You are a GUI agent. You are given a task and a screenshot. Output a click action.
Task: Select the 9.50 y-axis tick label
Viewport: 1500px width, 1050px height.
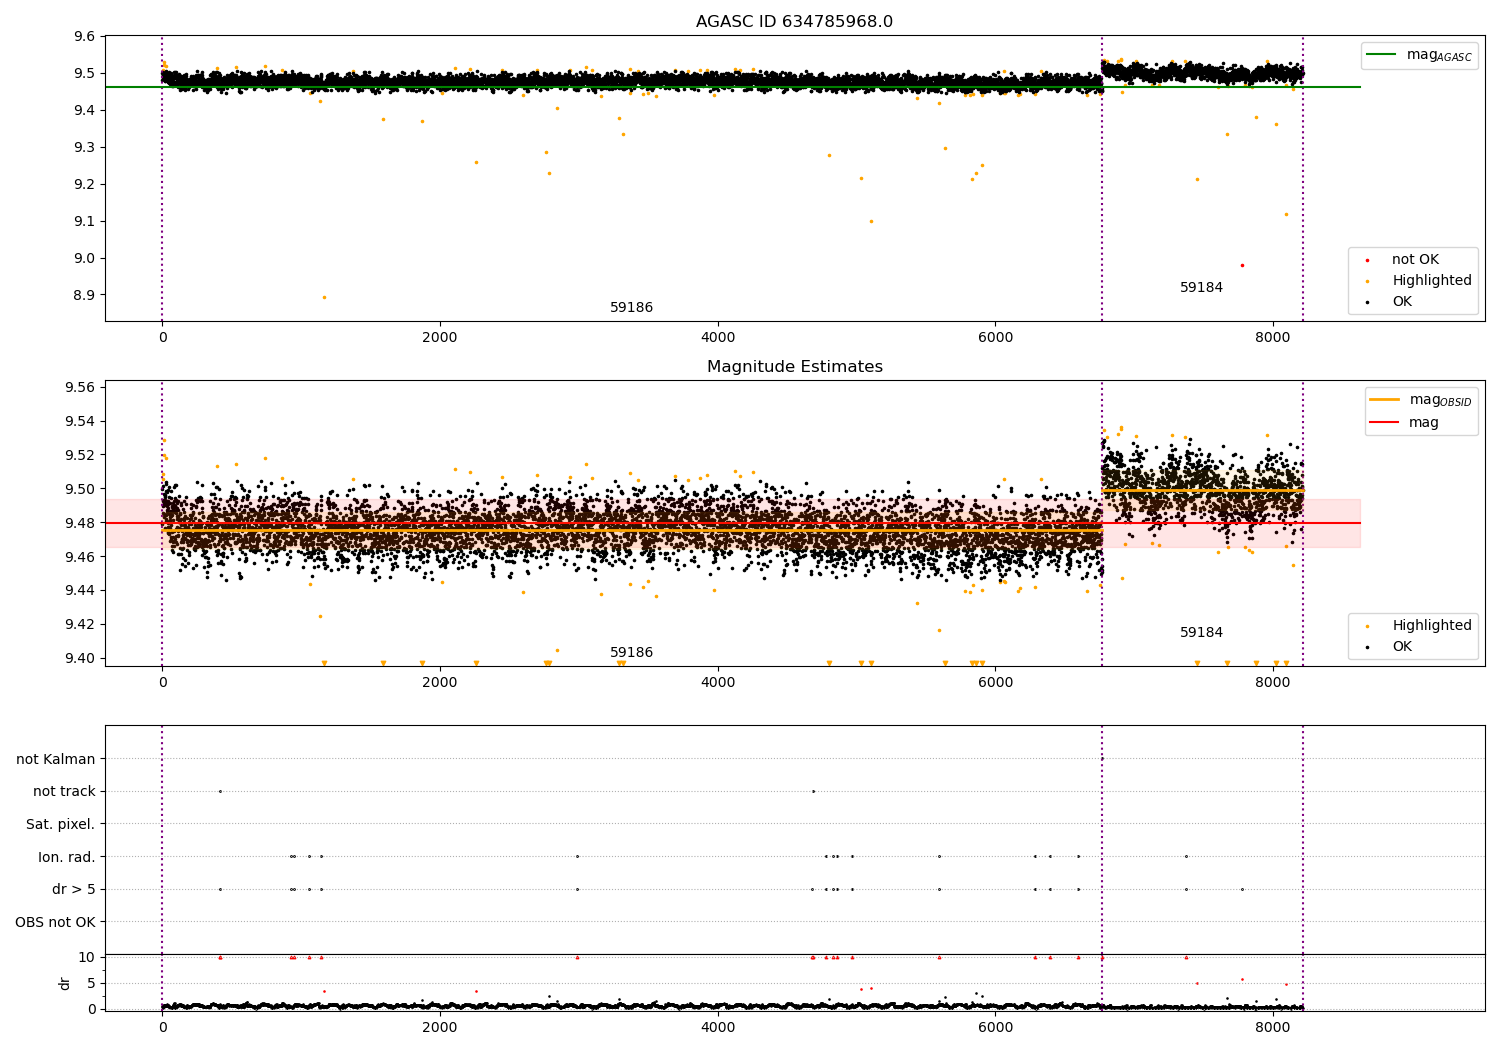point(81,490)
